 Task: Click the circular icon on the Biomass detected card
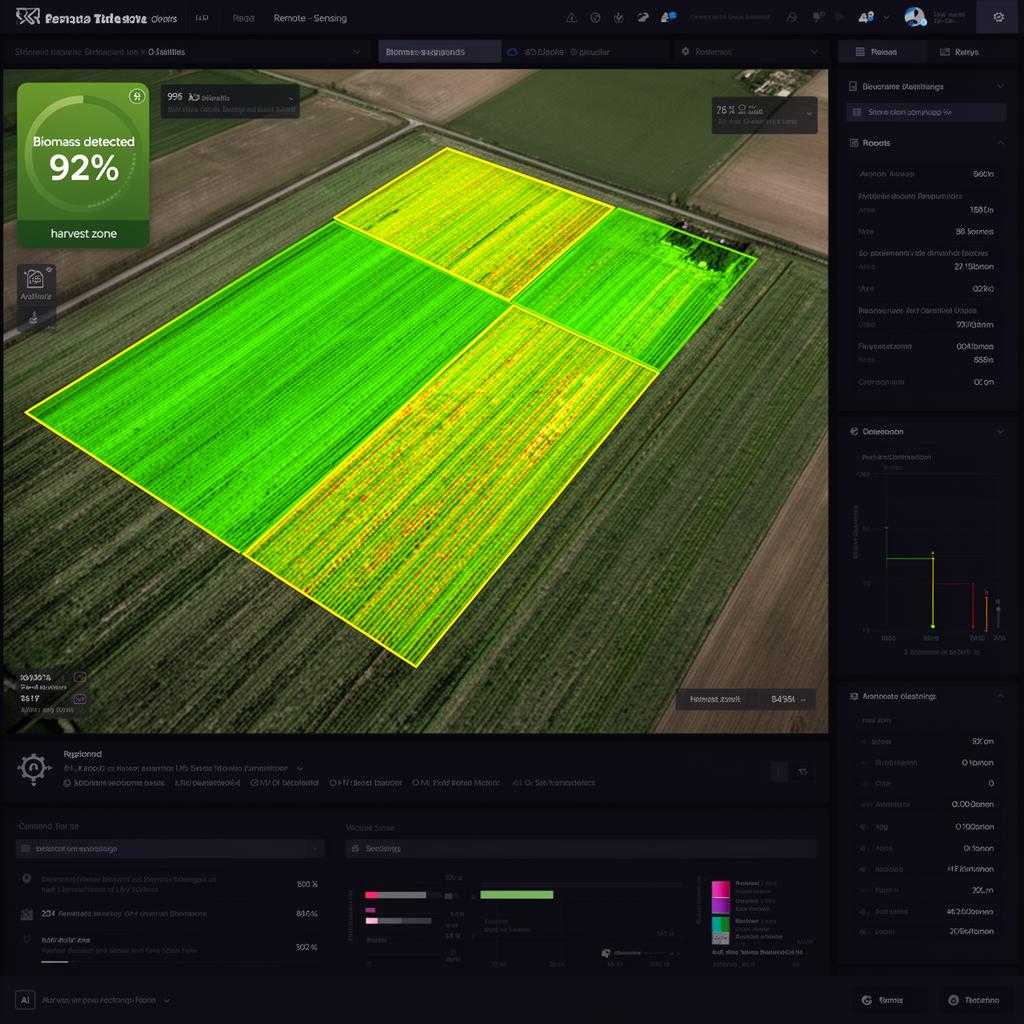coord(136,97)
